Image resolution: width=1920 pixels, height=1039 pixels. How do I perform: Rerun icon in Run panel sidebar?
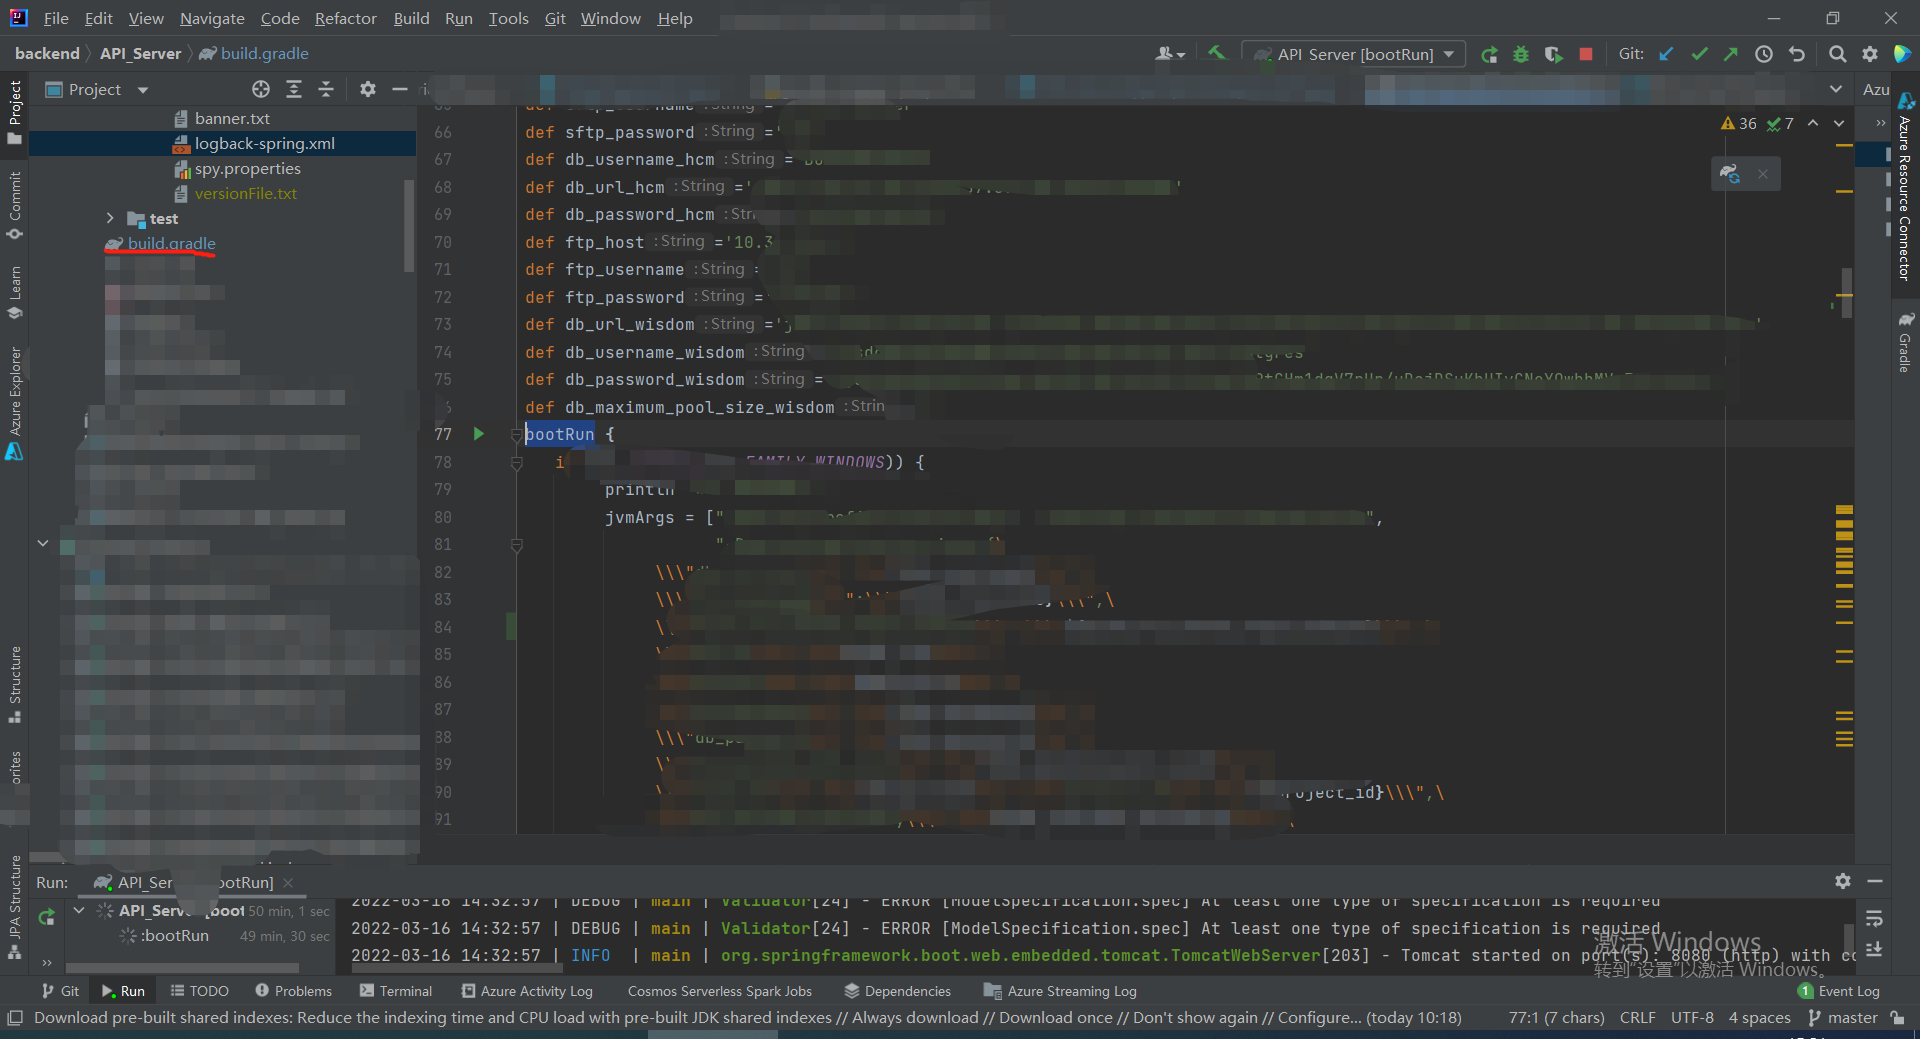coord(46,916)
